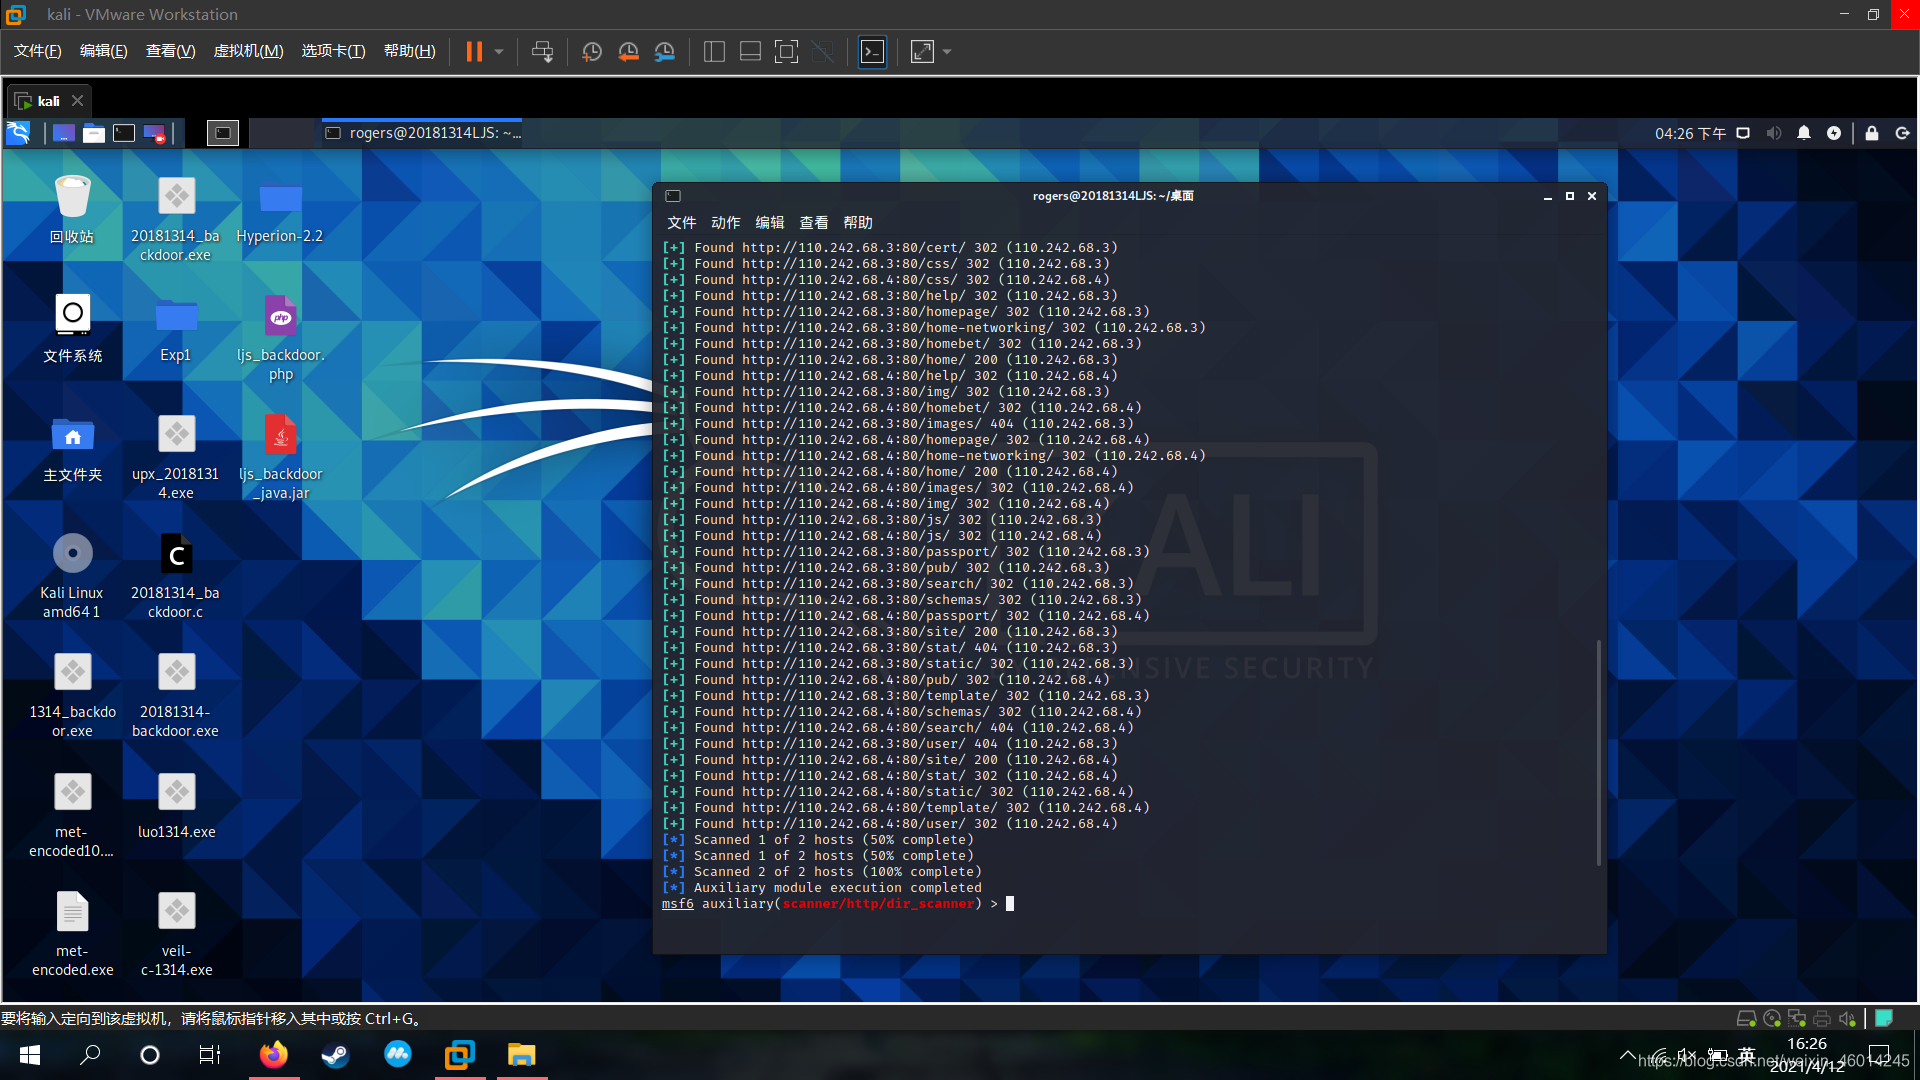Select the ljs_backdoor_java.jar file
Viewport: 1920px width, 1080px height.
(280, 457)
